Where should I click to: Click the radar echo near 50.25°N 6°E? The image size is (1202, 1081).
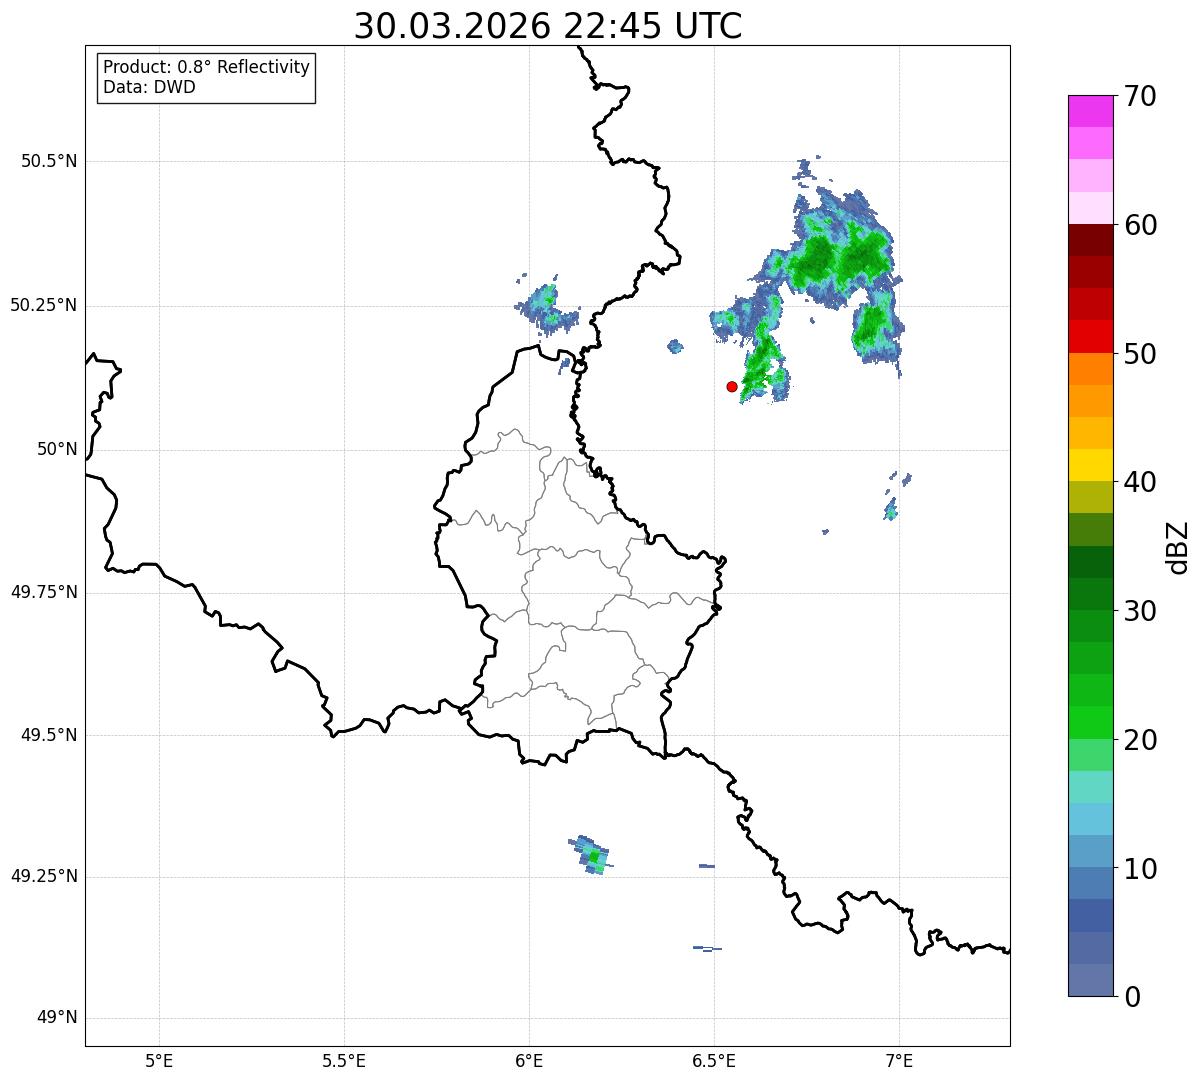(547, 307)
